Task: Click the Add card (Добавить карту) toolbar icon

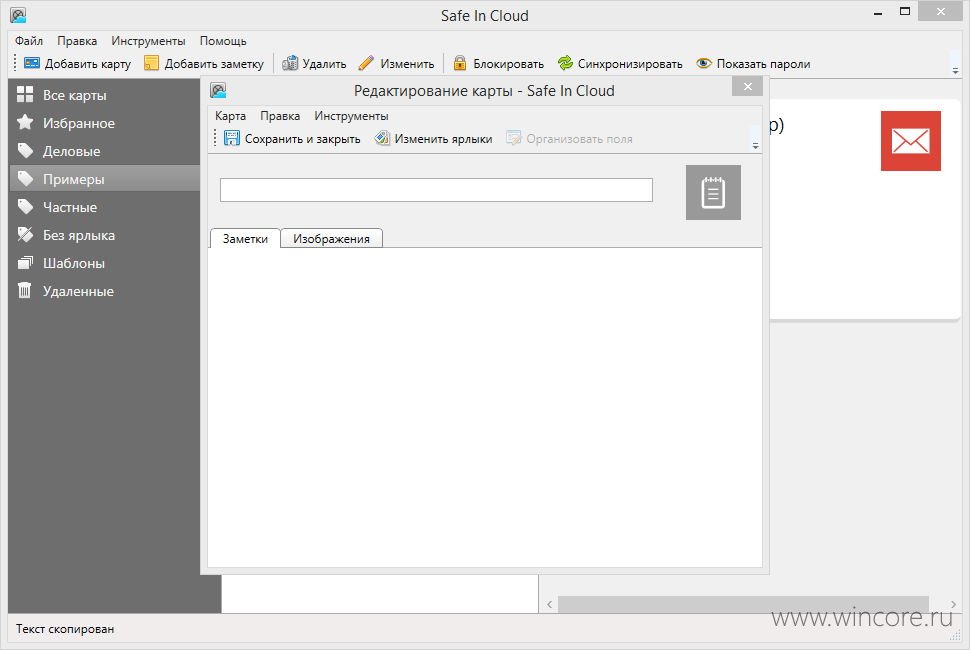Action: coord(32,63)
